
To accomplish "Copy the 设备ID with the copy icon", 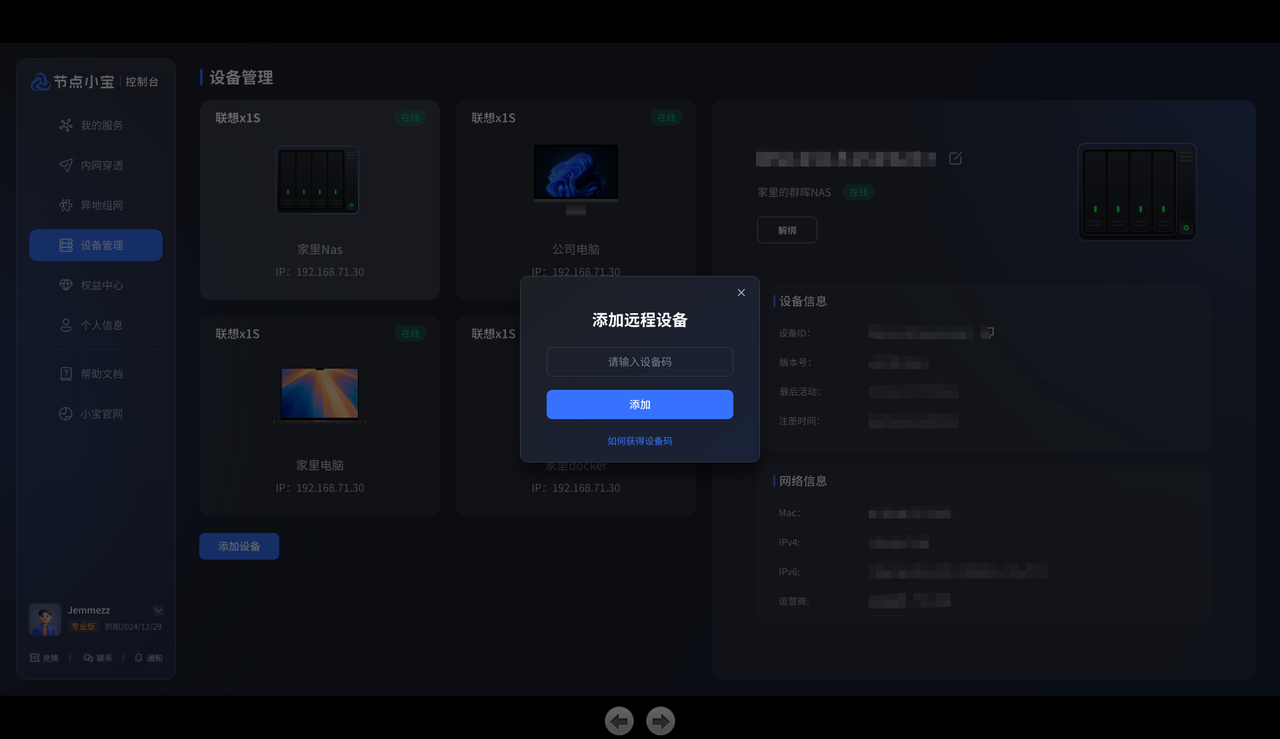I will (987, 332).
